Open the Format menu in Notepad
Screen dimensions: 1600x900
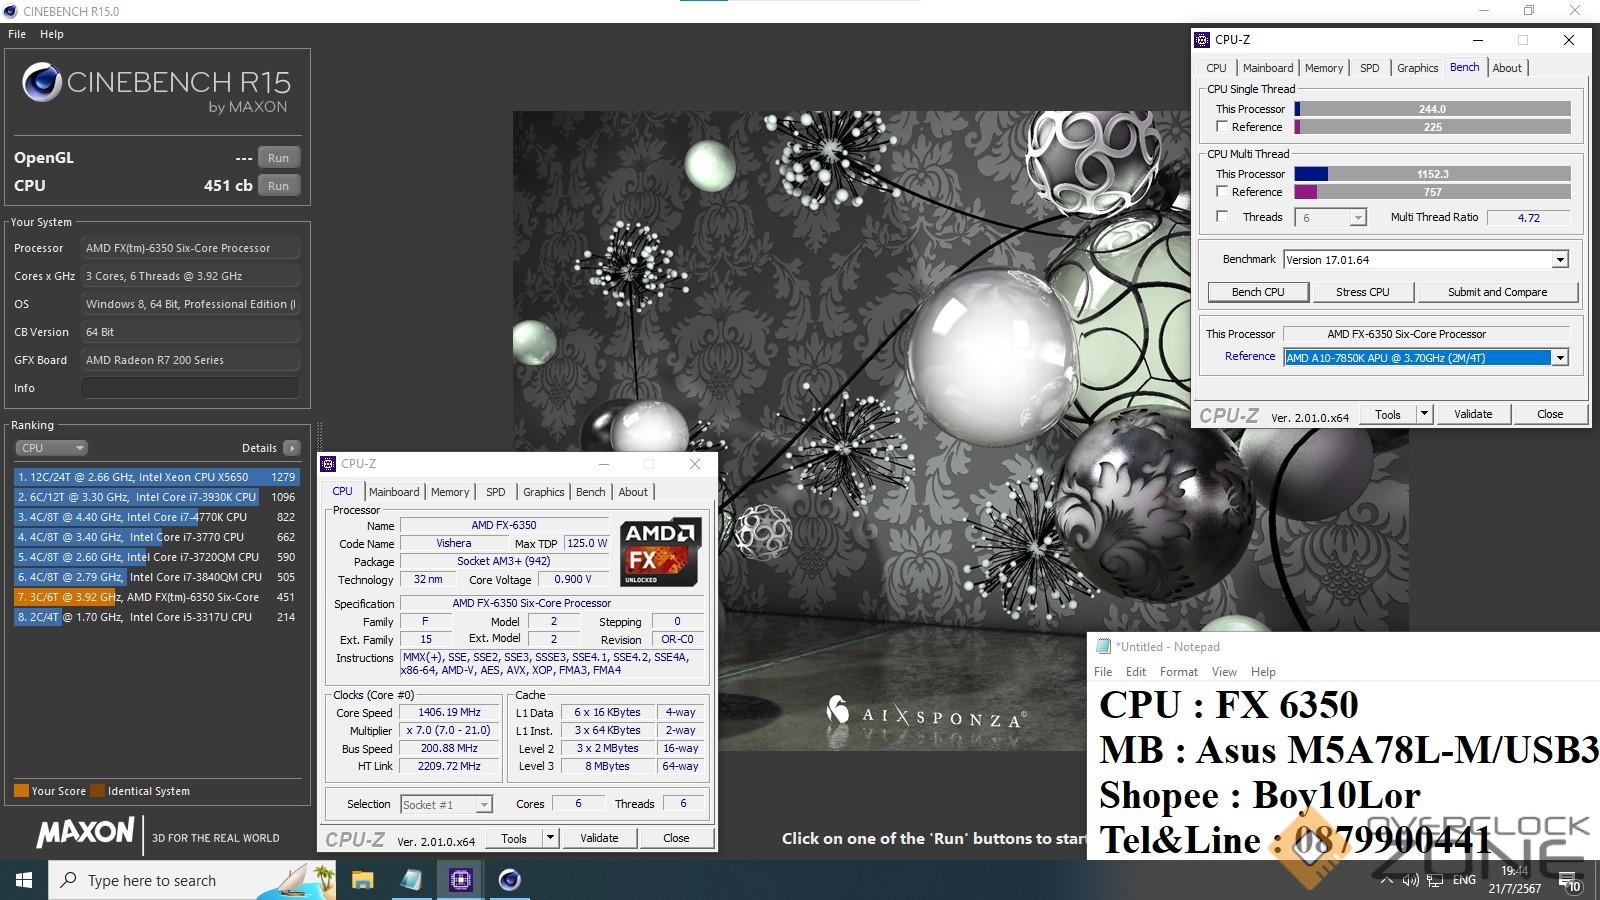[x=1178, y=672]
